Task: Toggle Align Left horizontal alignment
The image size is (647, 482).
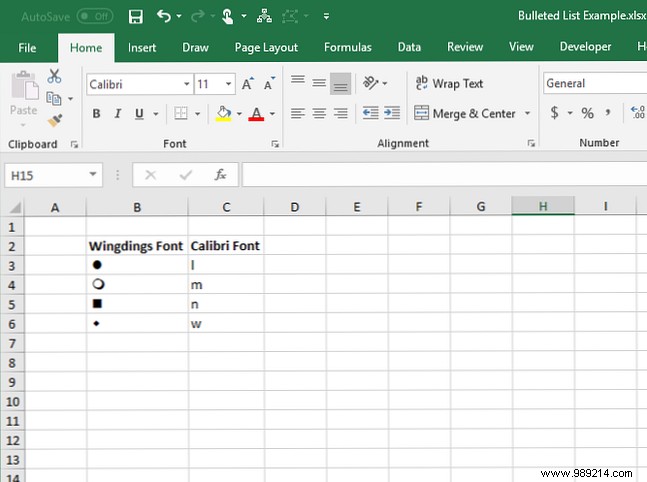Action: [x=298, y=113]
